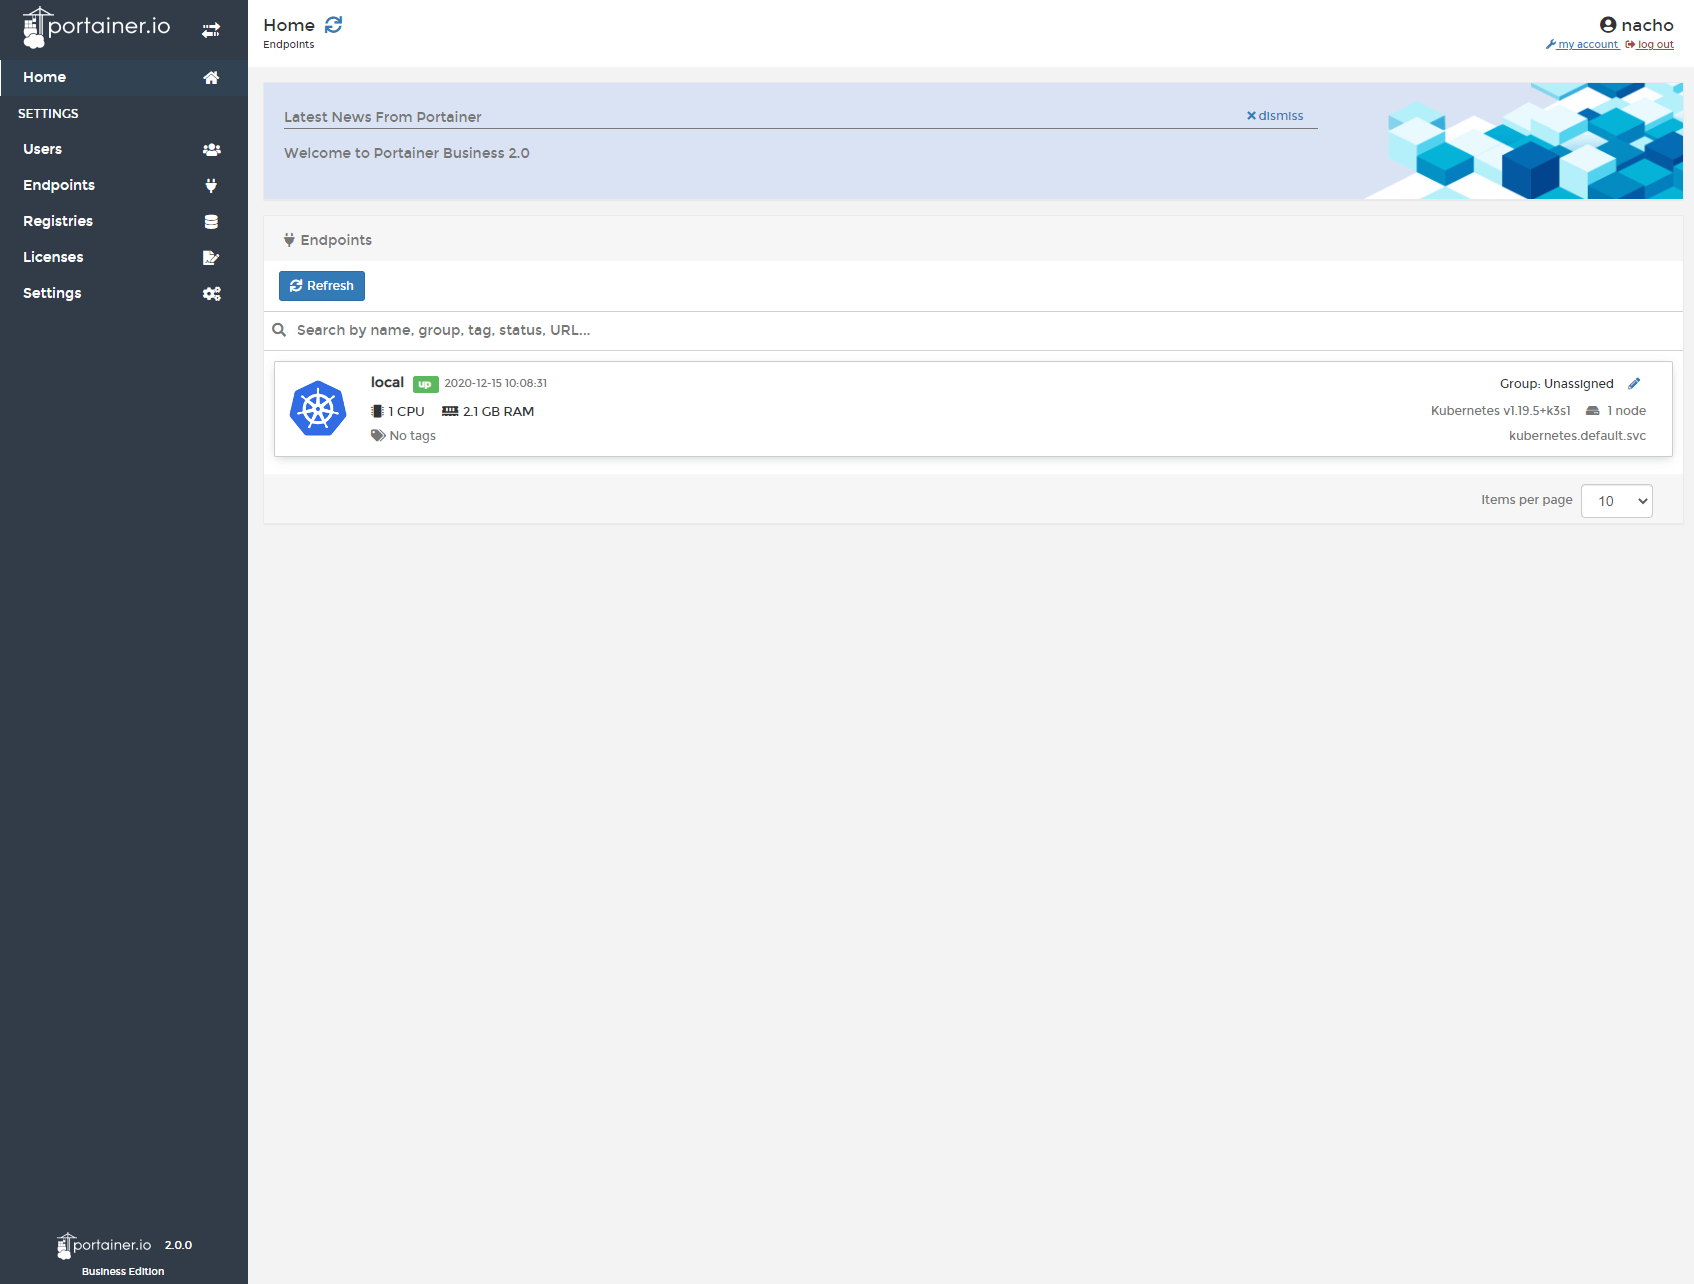Click the Users group icon in the sidebar
The height and width of the screenshot is (1284, 1694).
[x=211, y=150]
